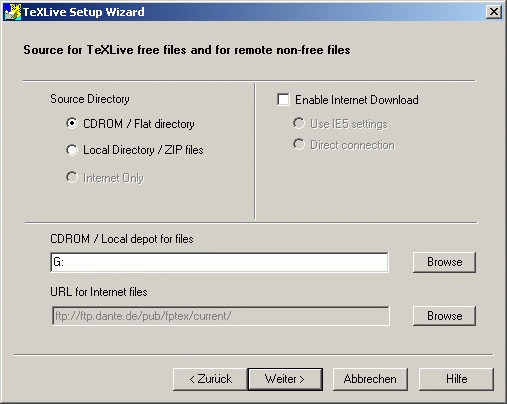Click the TeXLive icon in the title bar
The image size is (507, 404).
click(x=12, y=12)
